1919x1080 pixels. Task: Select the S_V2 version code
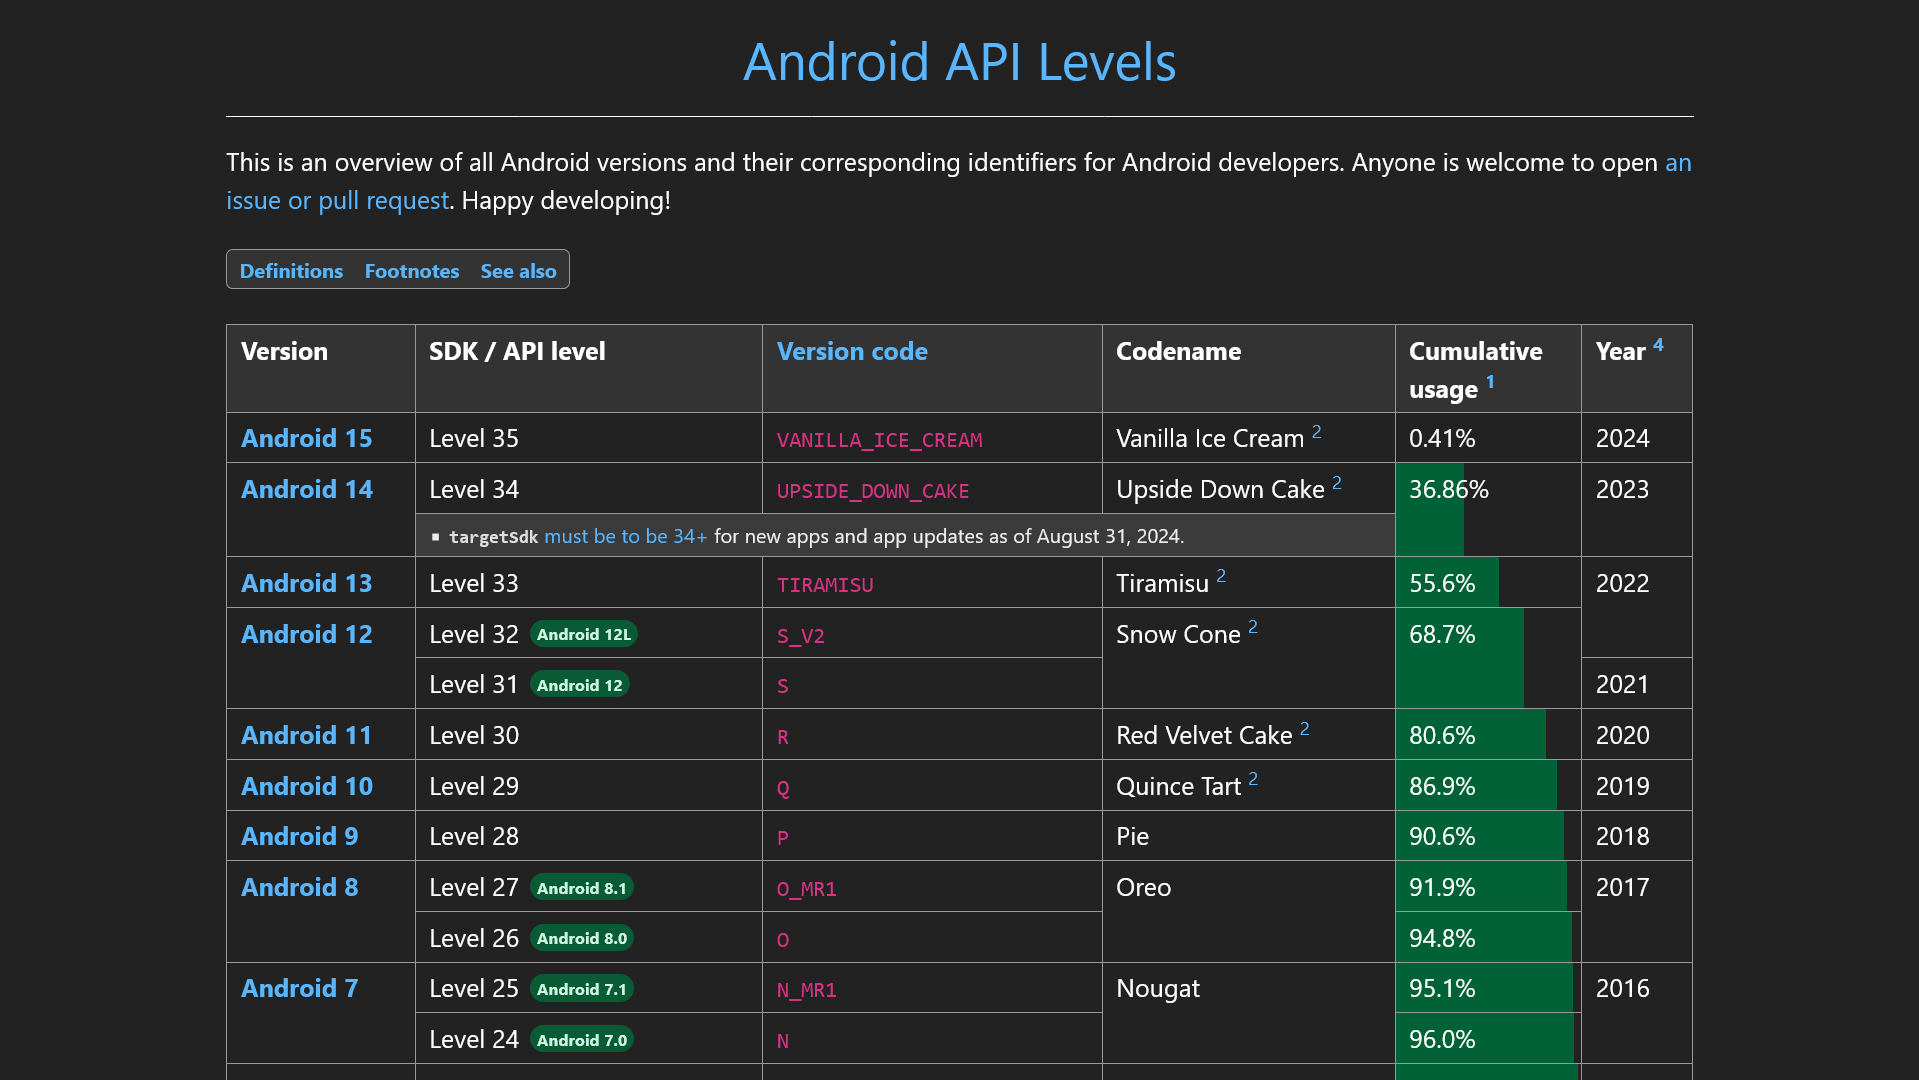click(801, 637)
